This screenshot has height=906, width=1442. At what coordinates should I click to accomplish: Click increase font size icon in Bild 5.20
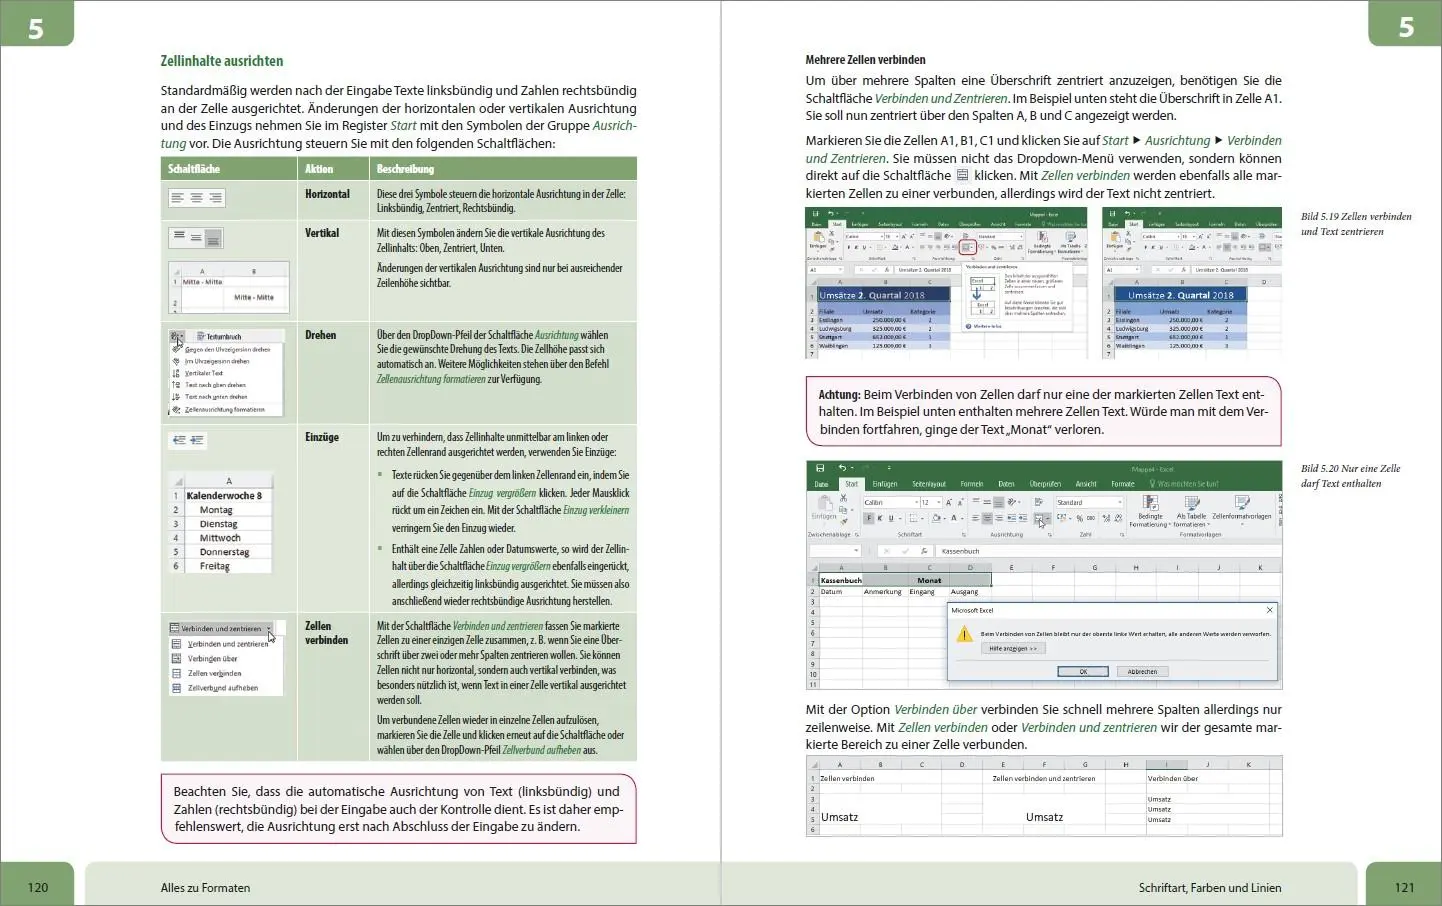point(949,502)
